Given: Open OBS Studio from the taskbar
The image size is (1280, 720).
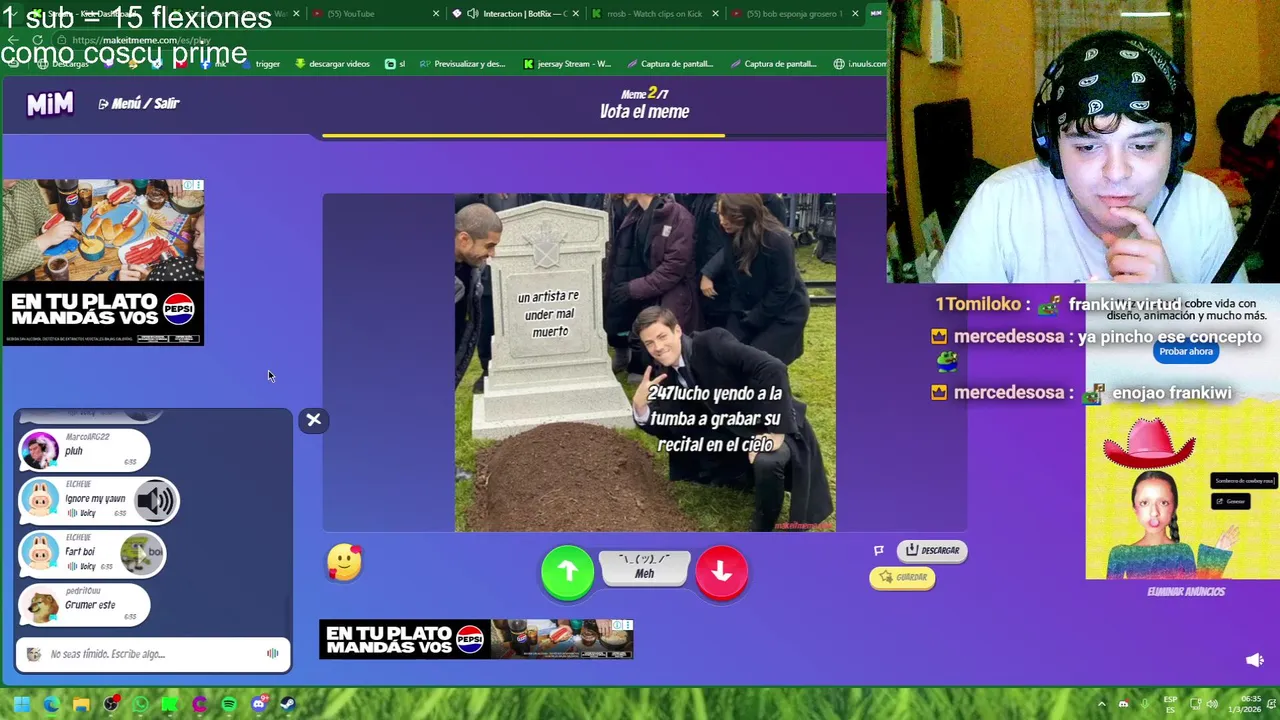Looking at the screenshot, I should (x=111, y=705).
